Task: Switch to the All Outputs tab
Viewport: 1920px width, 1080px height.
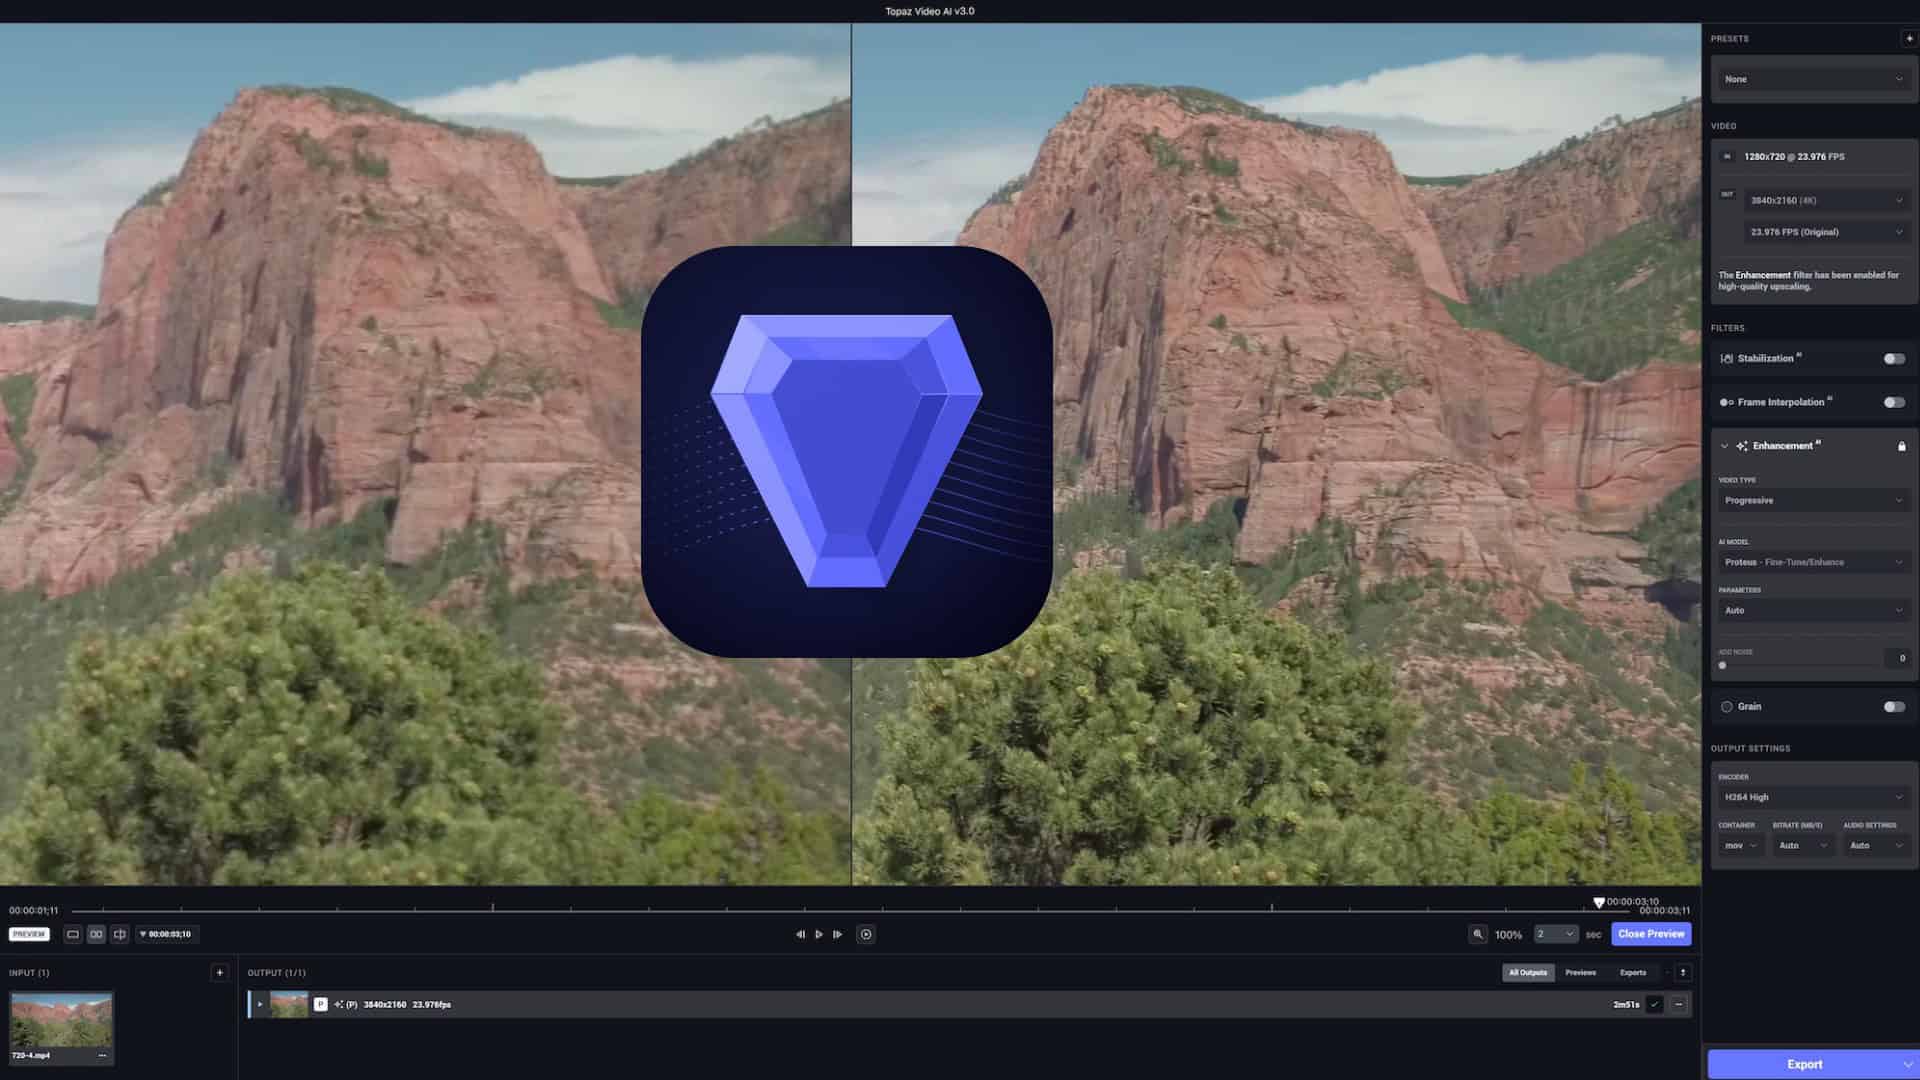Action: point(1528,972)
